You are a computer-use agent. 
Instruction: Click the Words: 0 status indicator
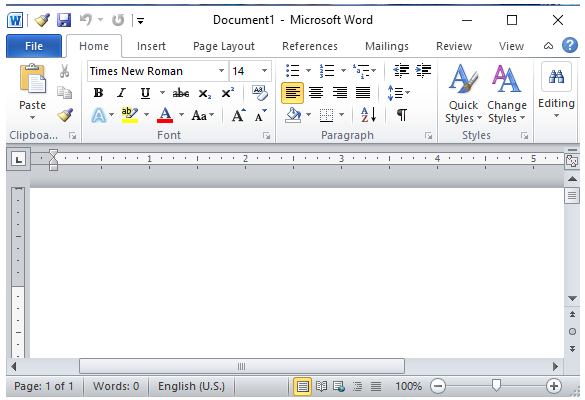(116, 386)
